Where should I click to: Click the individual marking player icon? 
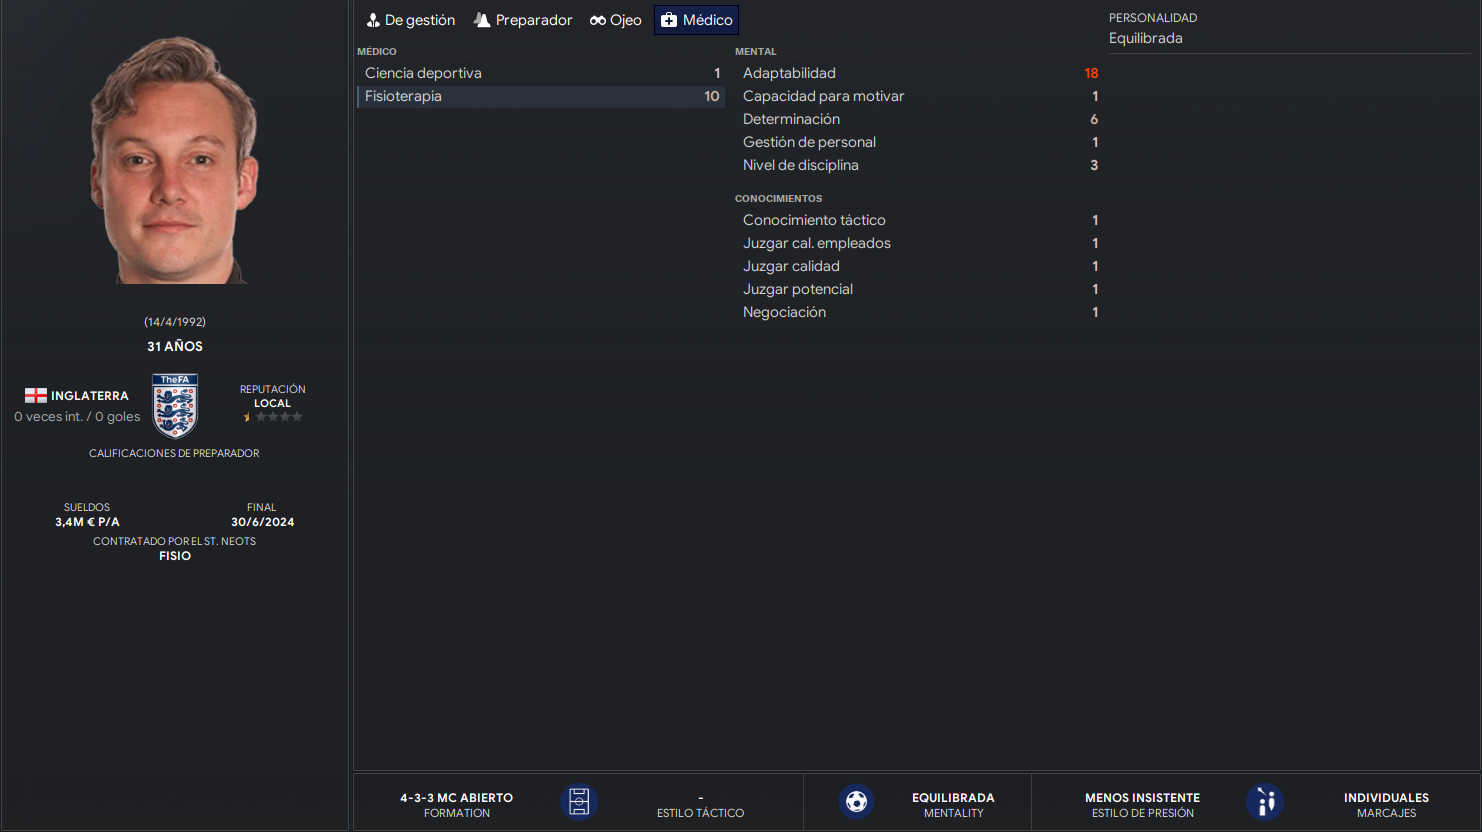pyautogui.click(x=1265, y=802)
